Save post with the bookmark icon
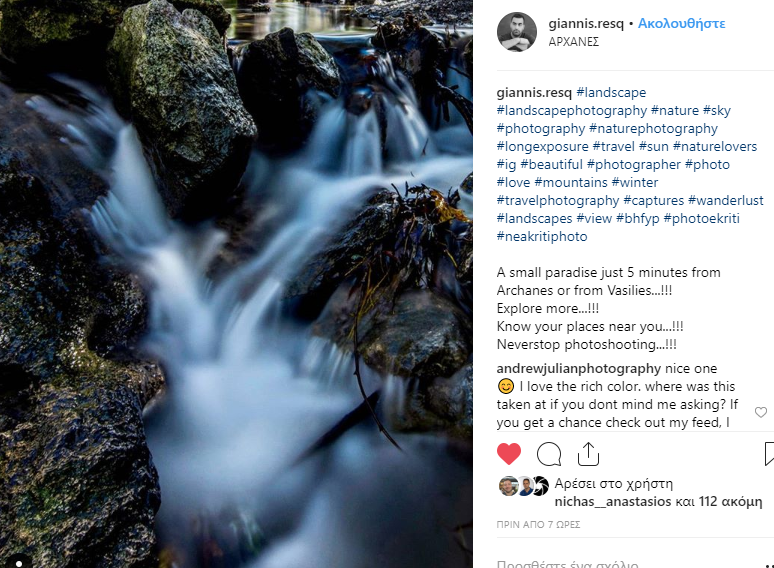774x568 pixels. 769,454
